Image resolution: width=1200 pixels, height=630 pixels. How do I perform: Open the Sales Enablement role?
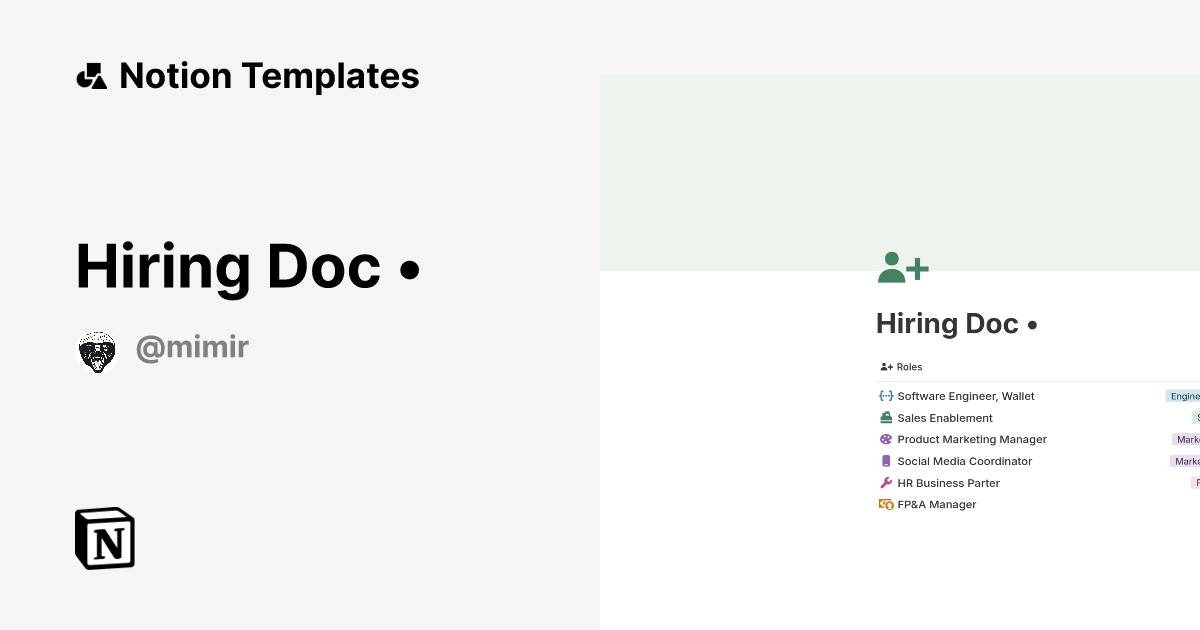click(x=944, y=417)
